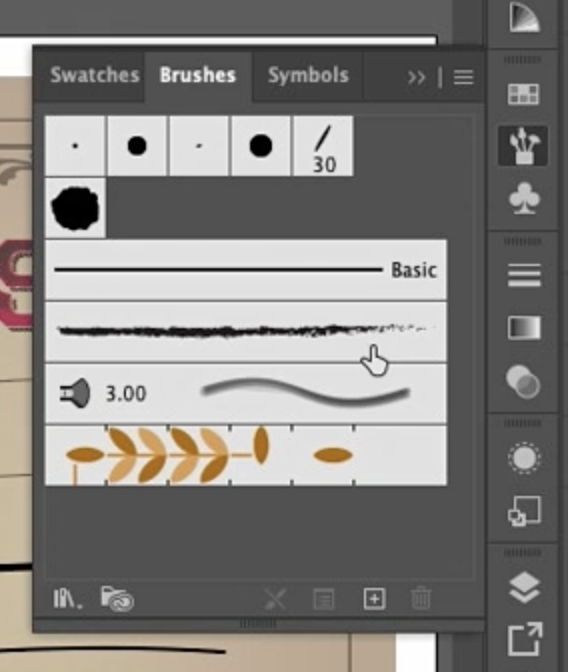
Task: Create a new brush
Action: point(375,598)
